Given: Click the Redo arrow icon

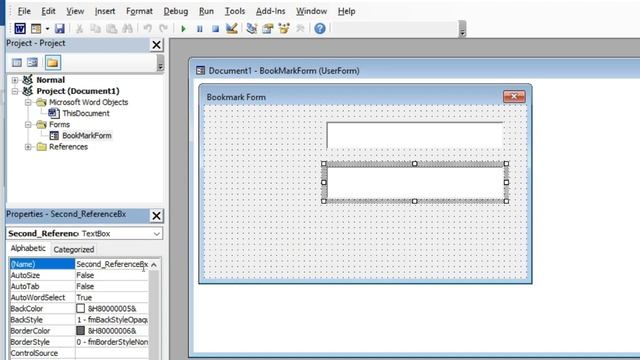Looking at the screenshot, I should click(163, 29).
